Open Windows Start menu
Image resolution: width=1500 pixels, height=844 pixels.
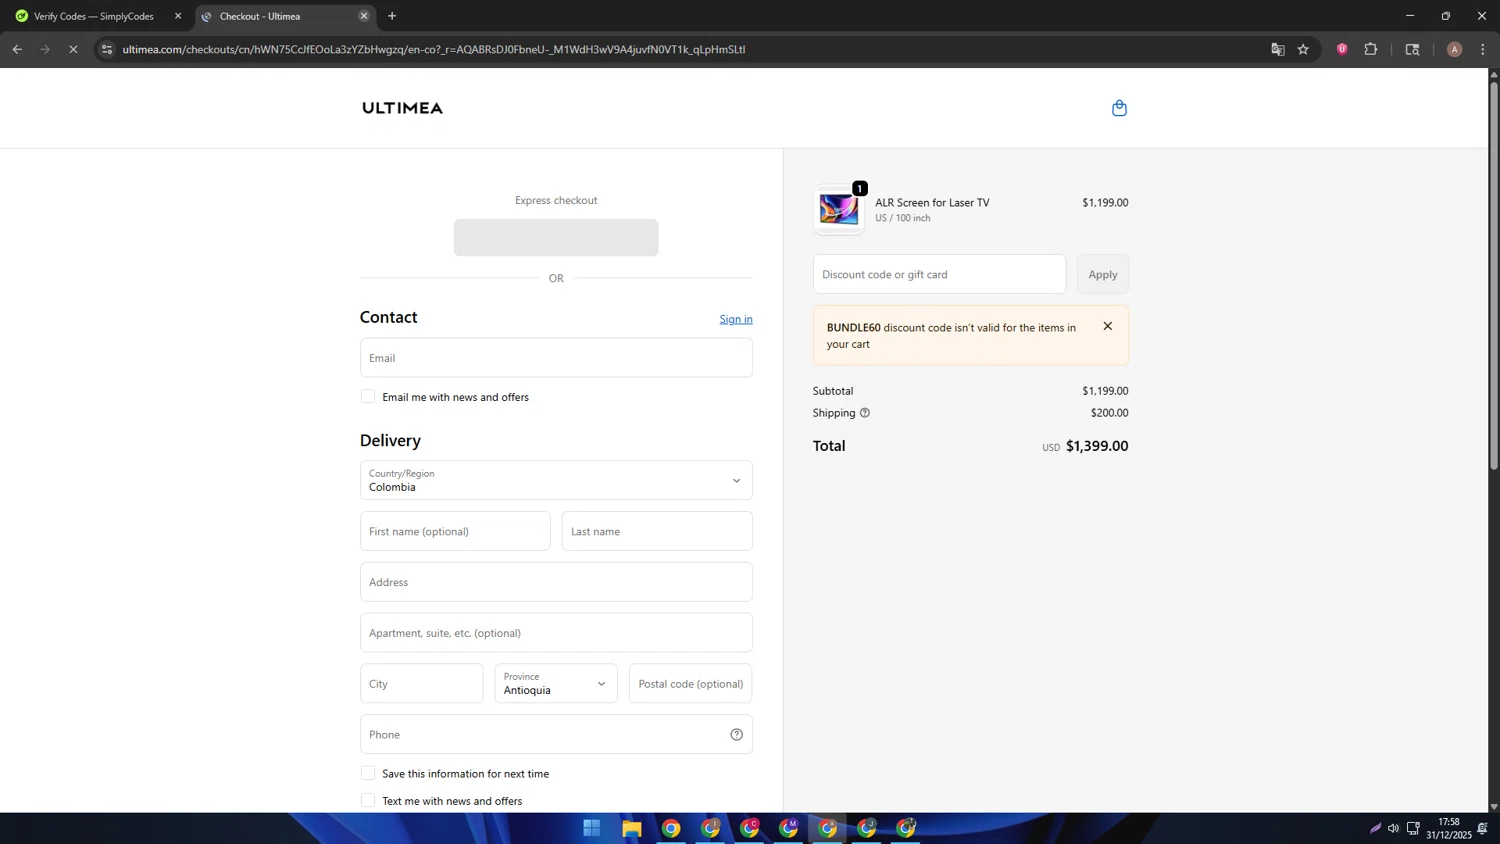click(x=592, y=828)
